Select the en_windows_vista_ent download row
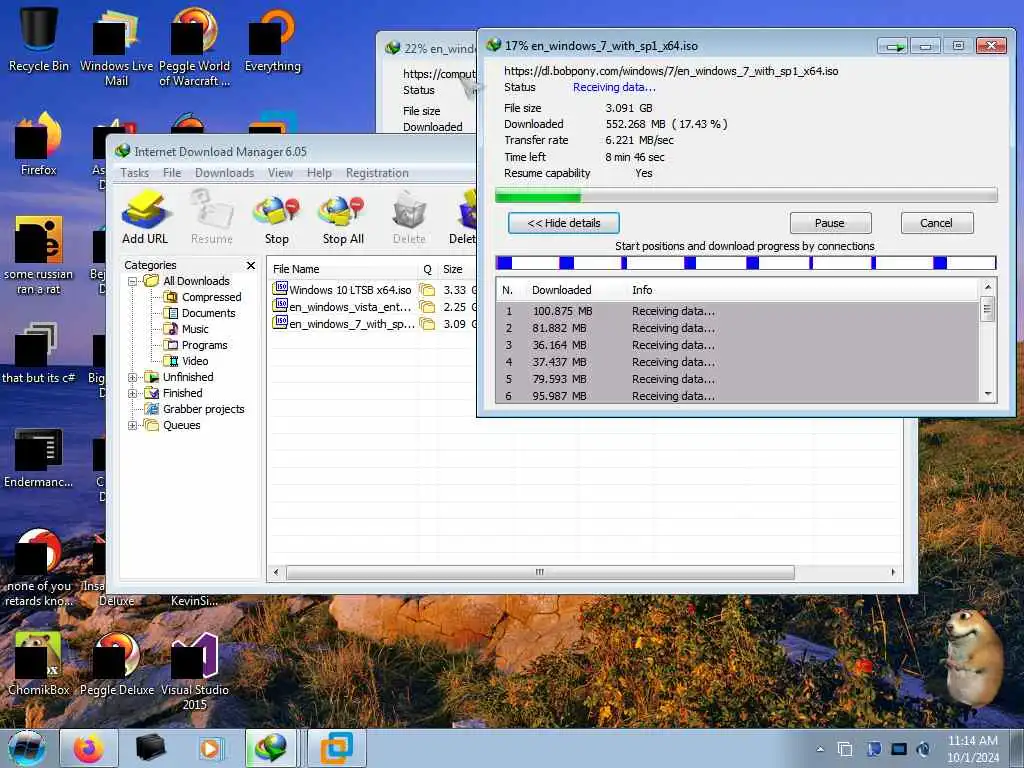 [x=373, y=307]
